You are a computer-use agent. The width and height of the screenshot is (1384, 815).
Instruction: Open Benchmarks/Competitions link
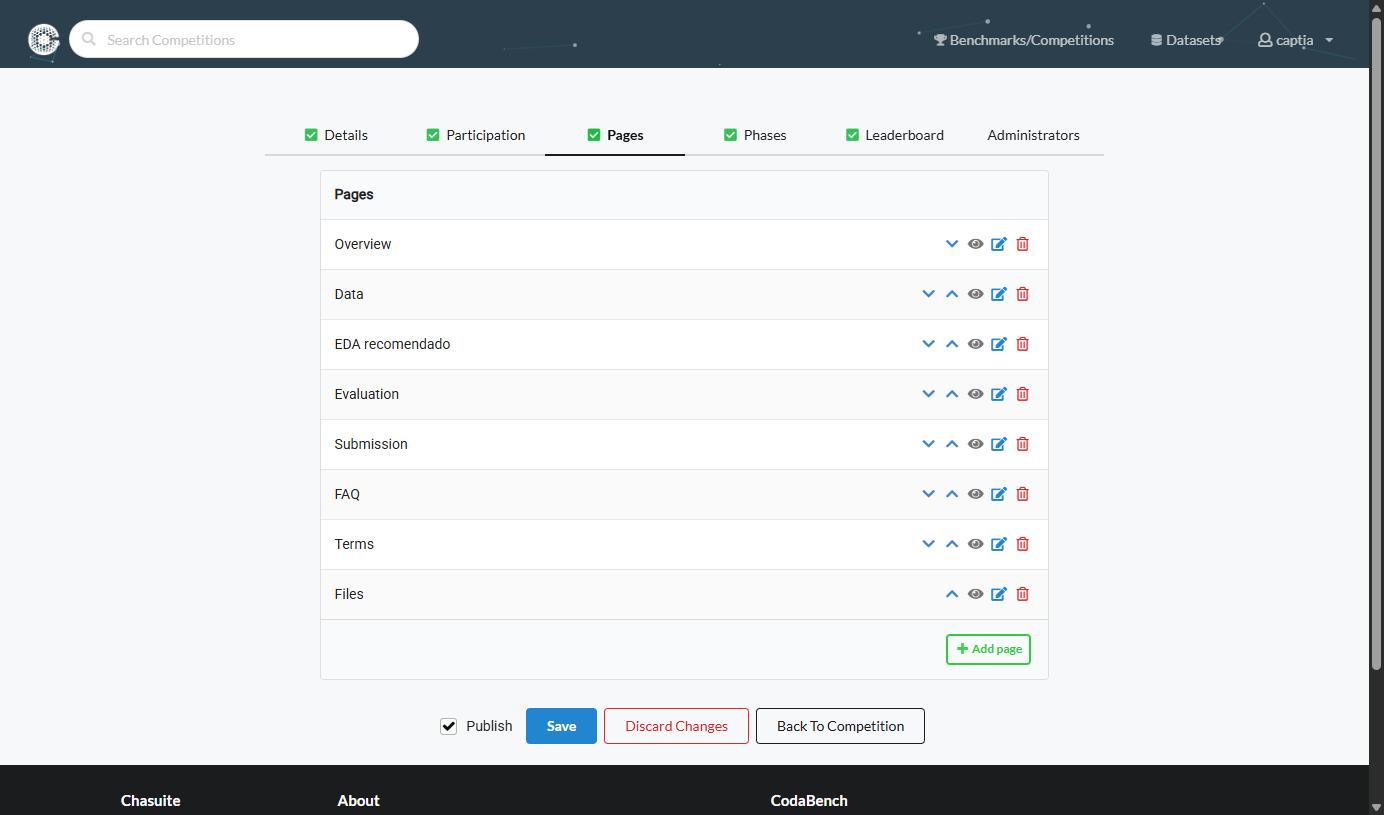click(1024, 40)
